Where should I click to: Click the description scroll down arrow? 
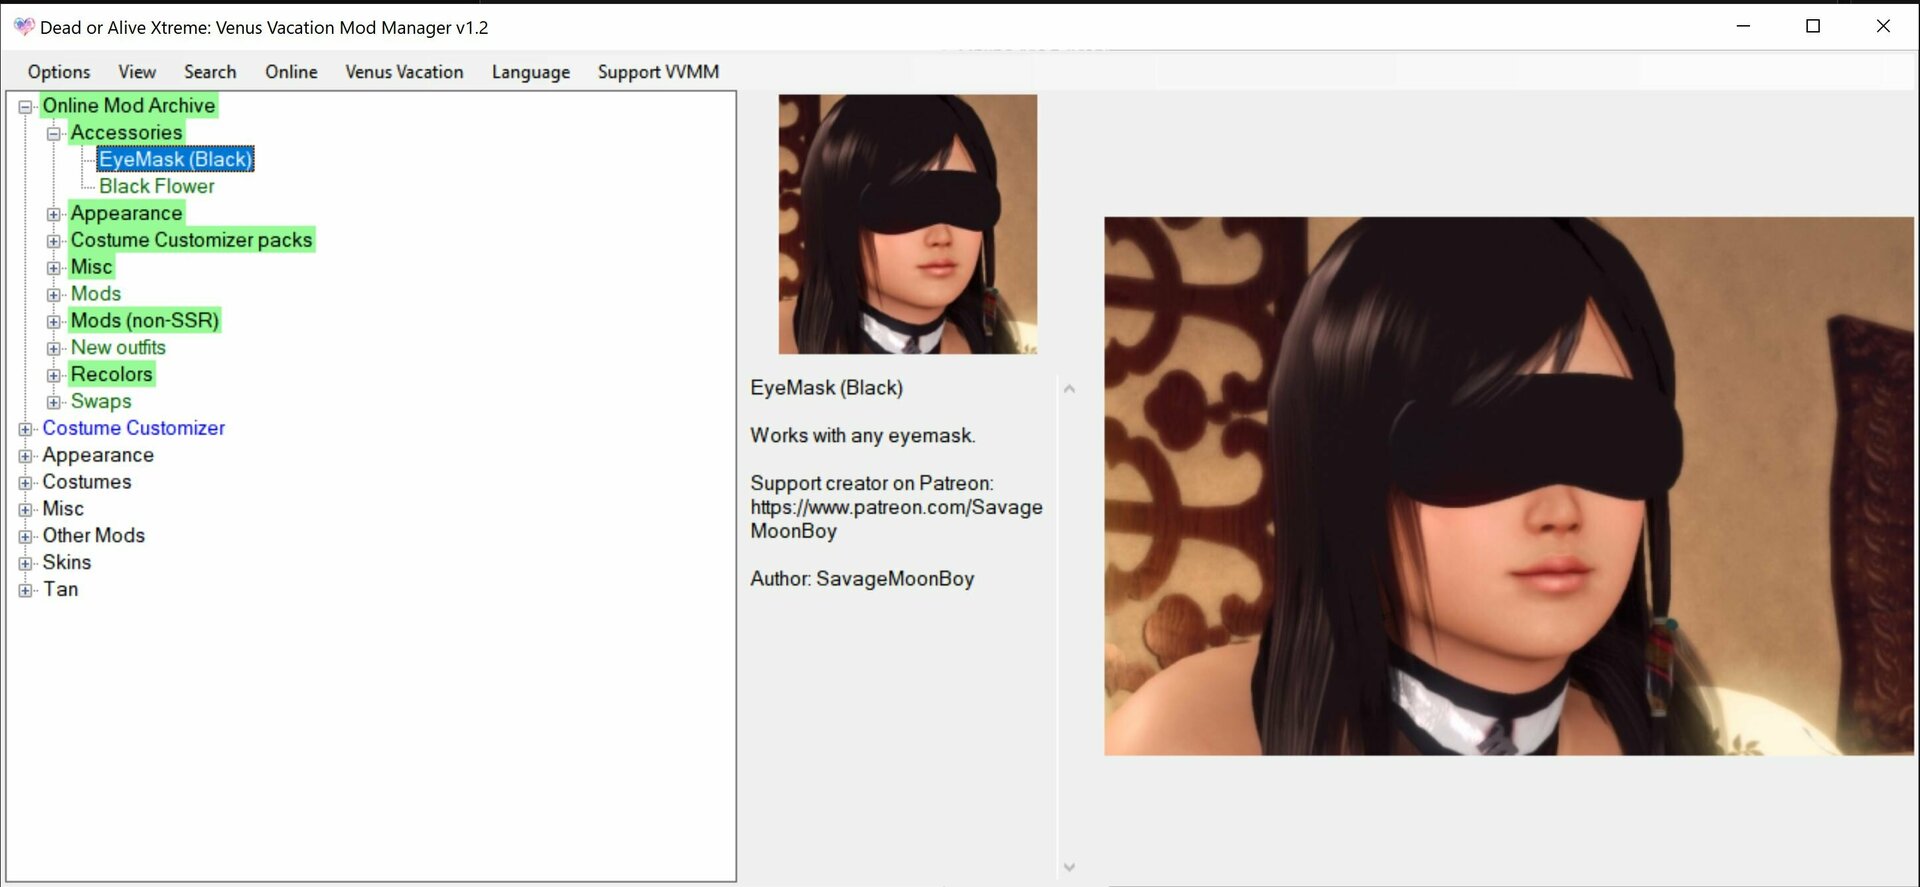tap(1069, 867)
